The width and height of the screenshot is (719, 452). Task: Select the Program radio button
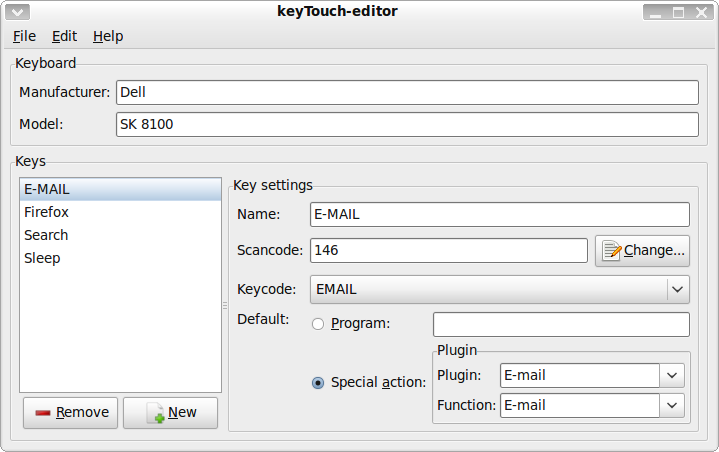tap(318, 324)
